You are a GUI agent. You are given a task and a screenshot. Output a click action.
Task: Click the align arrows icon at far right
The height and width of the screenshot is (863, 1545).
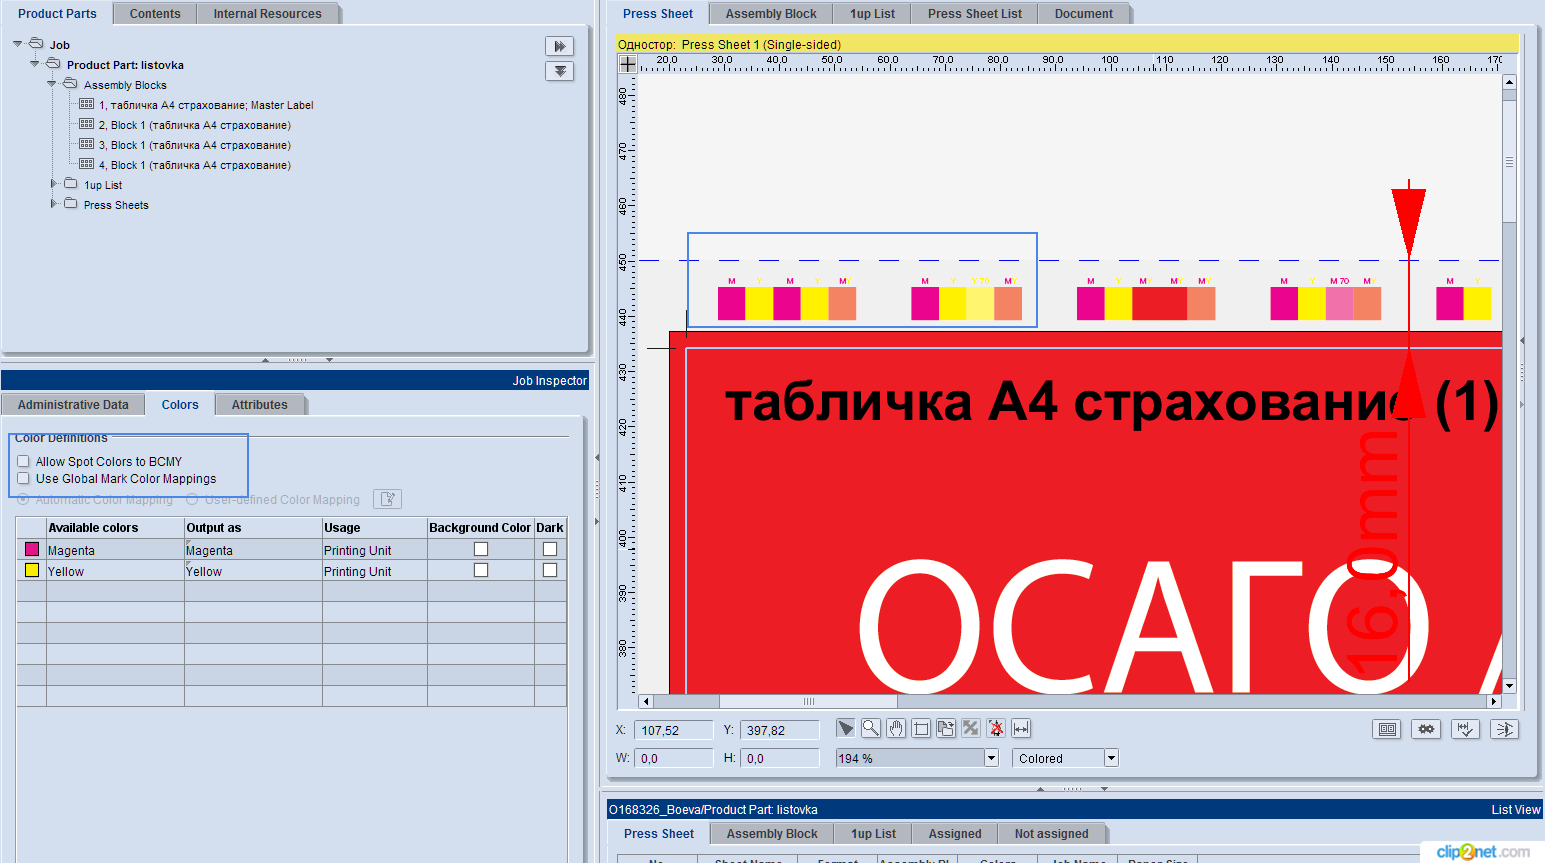pyautogui.click(x=1504, y=729)
